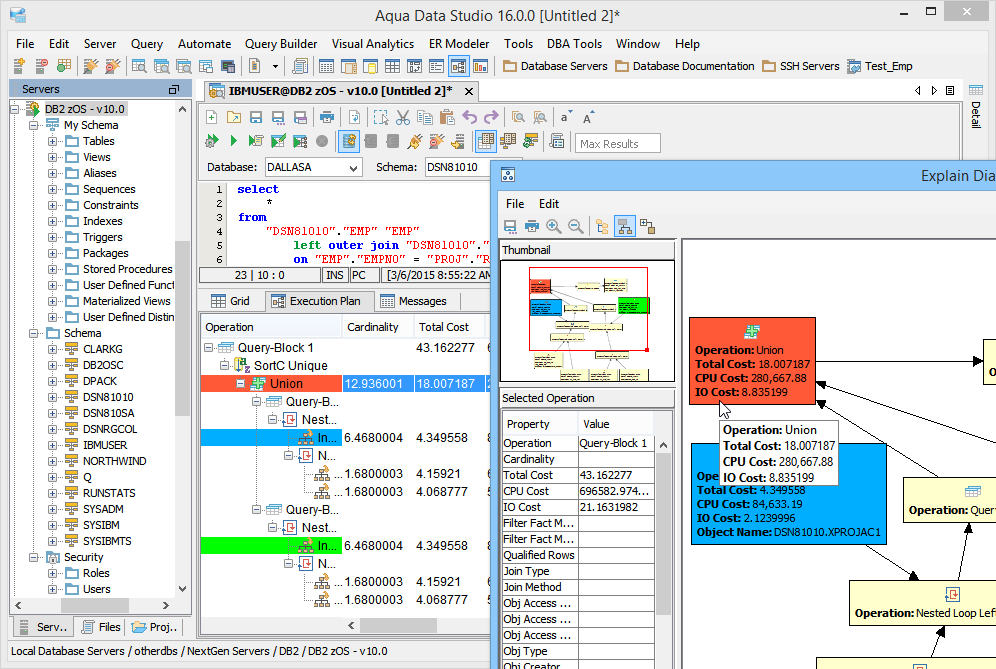The image size is (996, 669).
Task: Click inside the Max Results field
Action: (617, 144)
